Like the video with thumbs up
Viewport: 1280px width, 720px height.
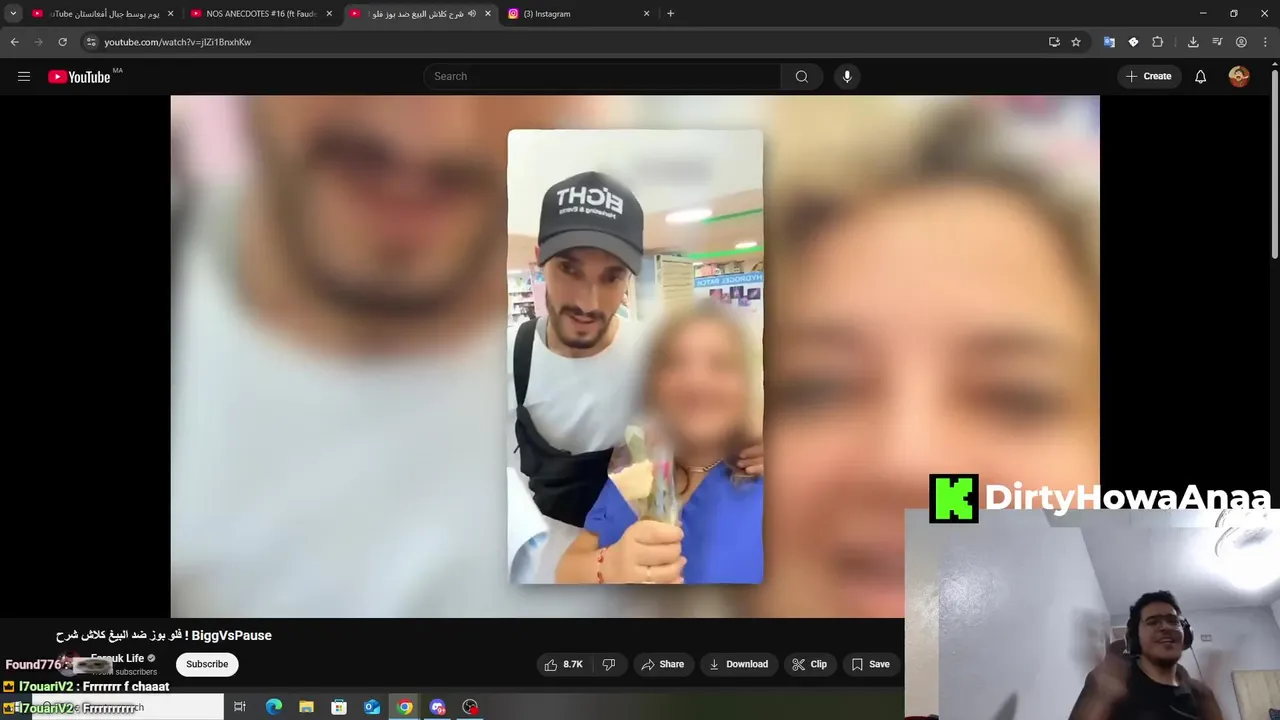pyautogui.click(x=564, y=664)
